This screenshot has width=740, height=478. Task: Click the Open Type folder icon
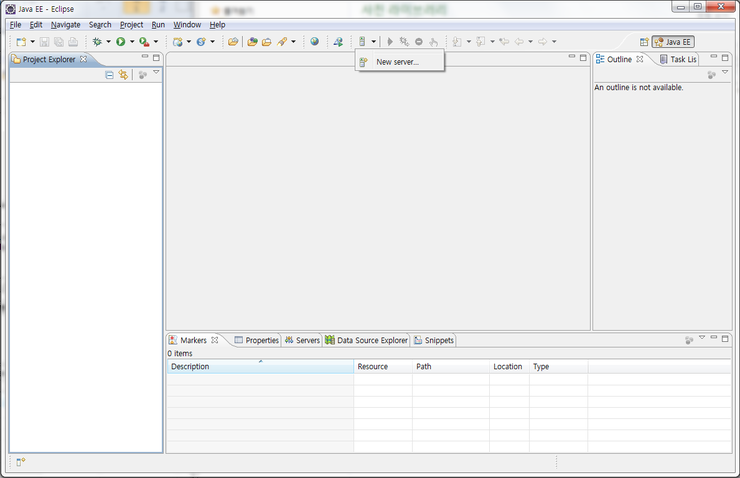pos(233,42)
